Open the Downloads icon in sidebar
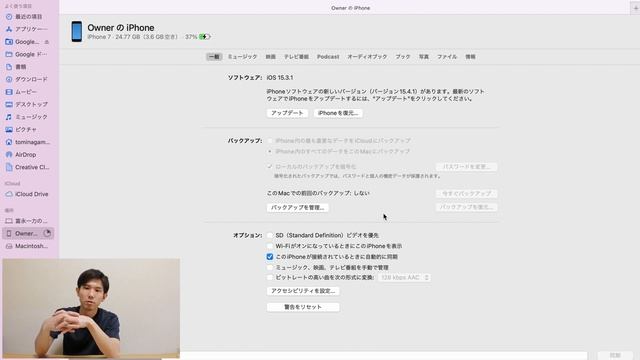Image resolution: width=640 pixels, height=360 pixels. coord(9,79)
